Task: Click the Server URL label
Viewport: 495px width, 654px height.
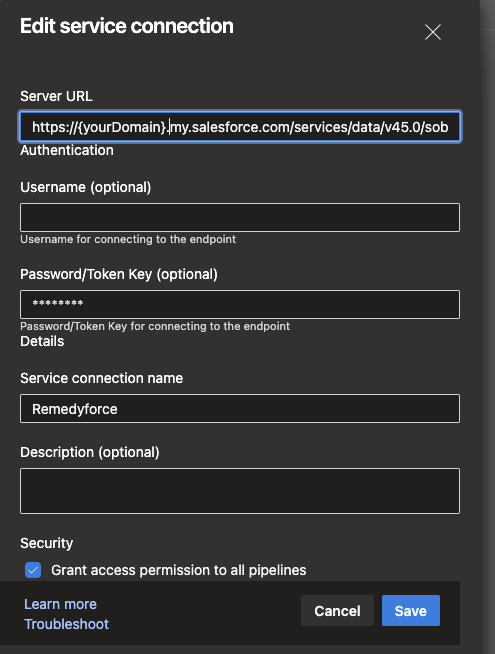Action: pos(56,96)
